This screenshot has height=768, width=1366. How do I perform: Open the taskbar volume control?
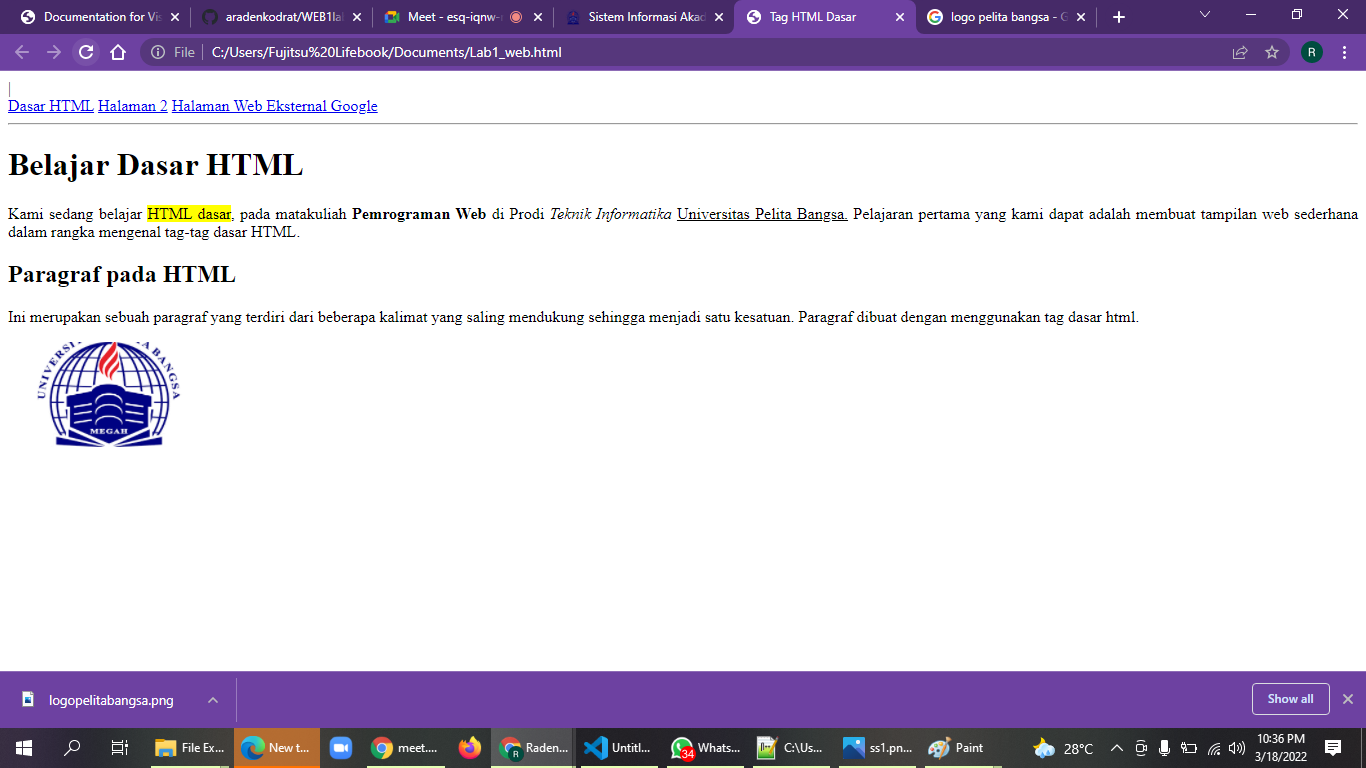[x=1237, y=748]
